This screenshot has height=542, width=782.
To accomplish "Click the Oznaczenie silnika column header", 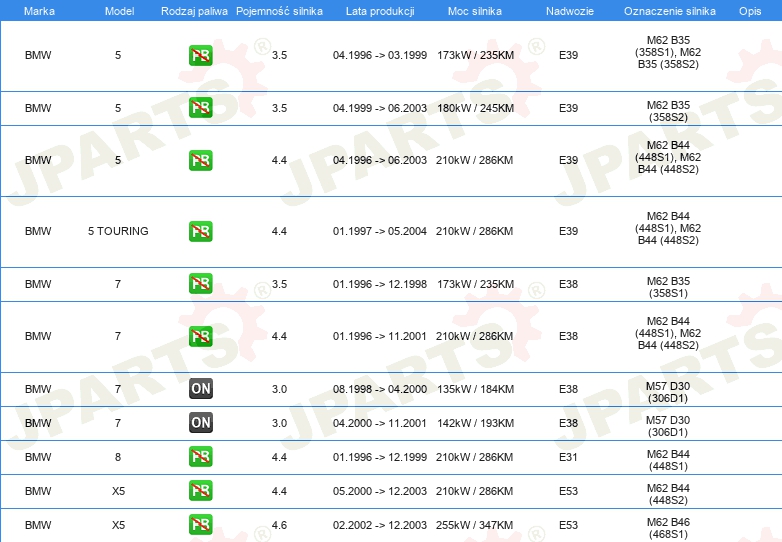I will coord(669,11).
